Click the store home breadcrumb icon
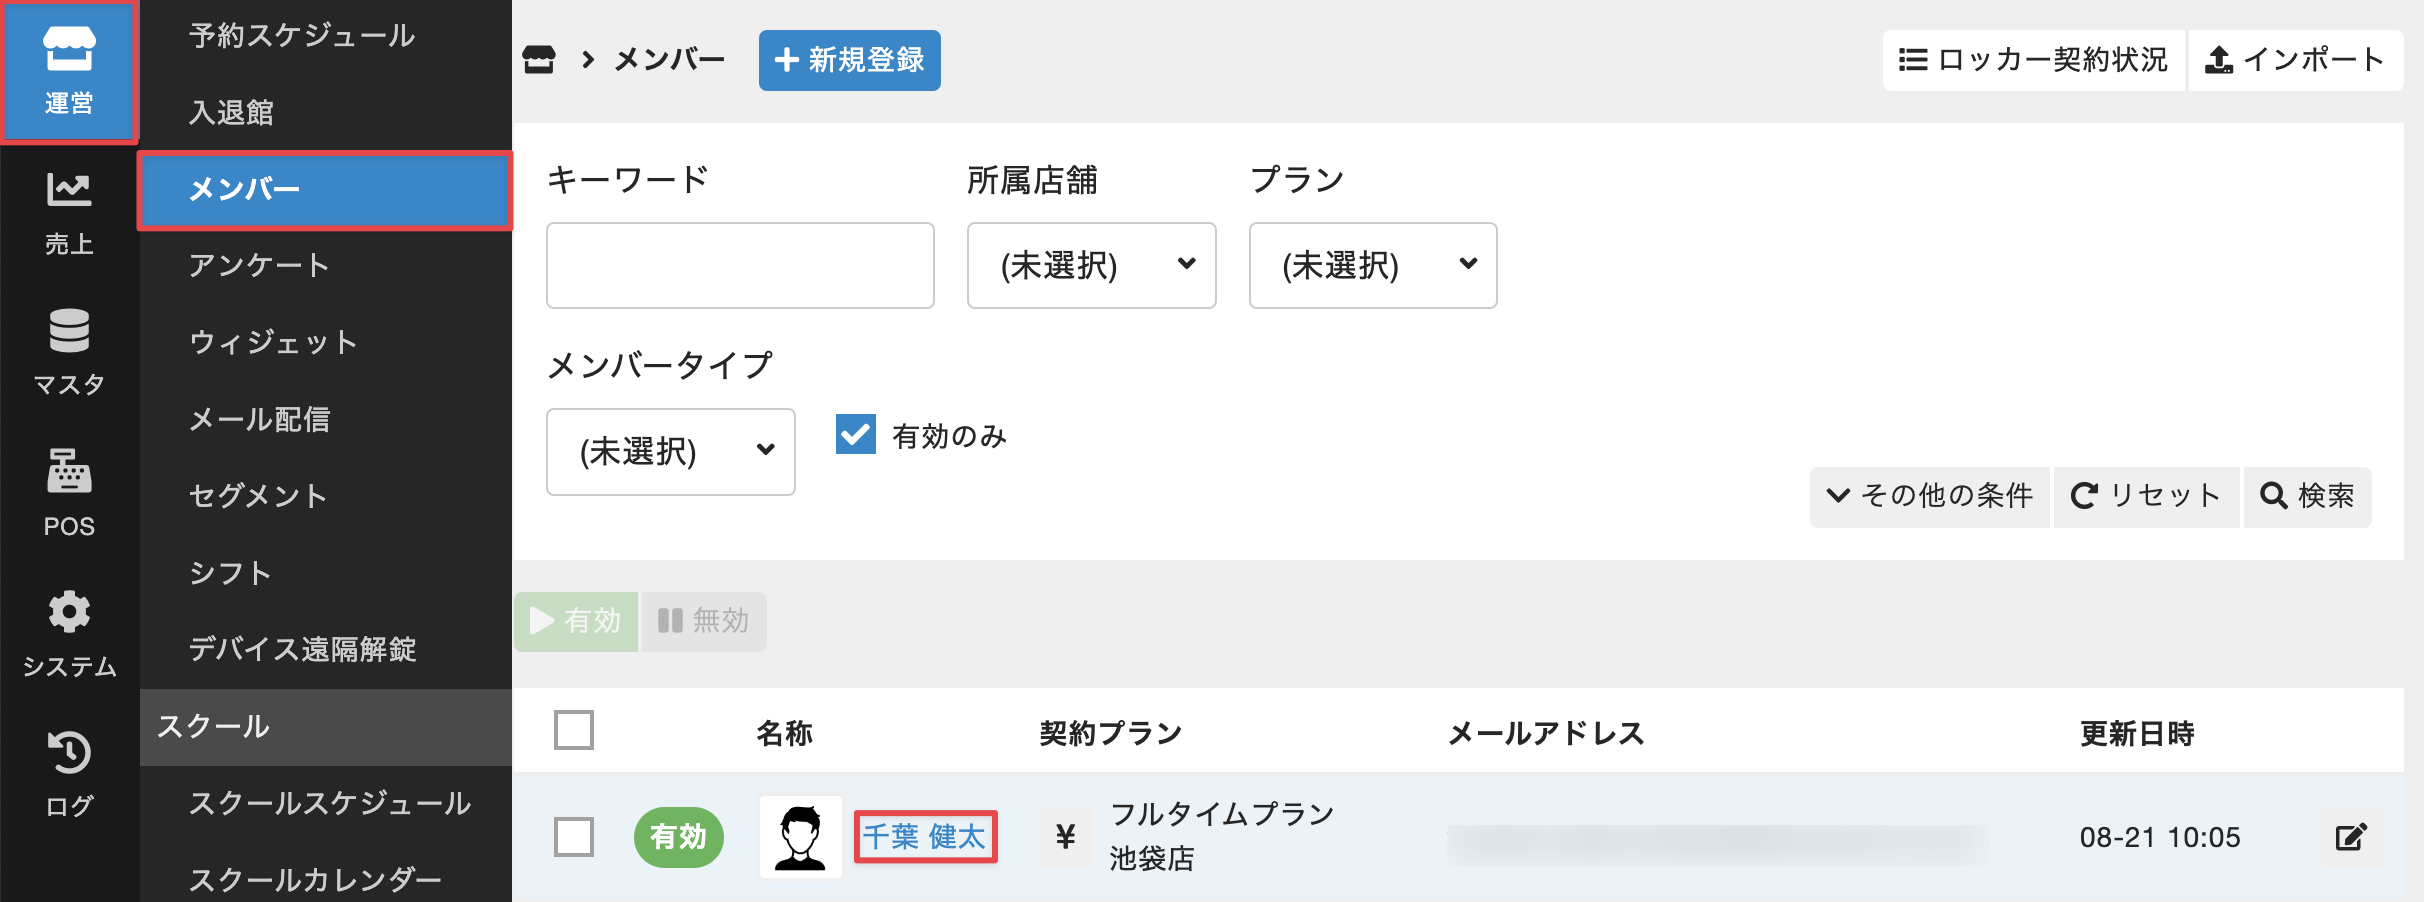 [x=539, y=60]
